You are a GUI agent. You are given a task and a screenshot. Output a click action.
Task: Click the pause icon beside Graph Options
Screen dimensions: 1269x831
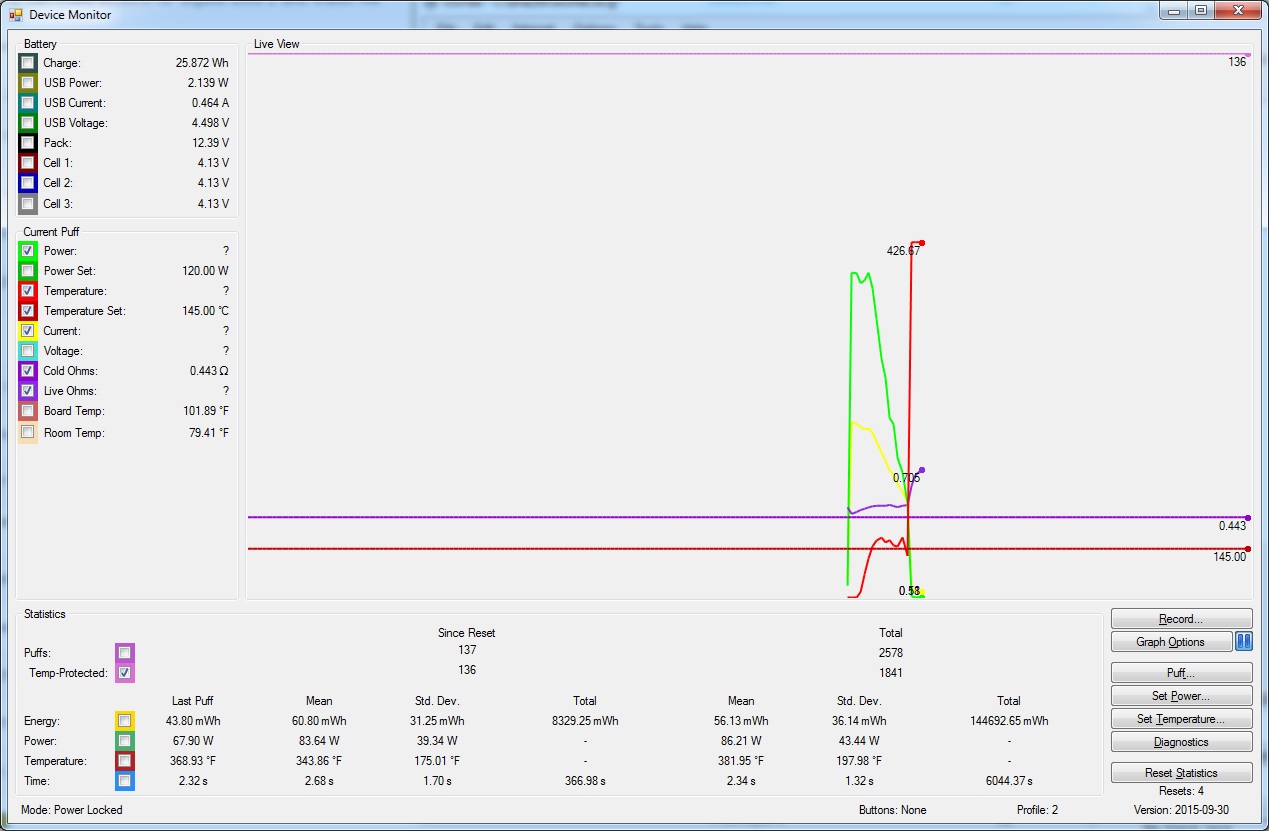[1243, 642]
